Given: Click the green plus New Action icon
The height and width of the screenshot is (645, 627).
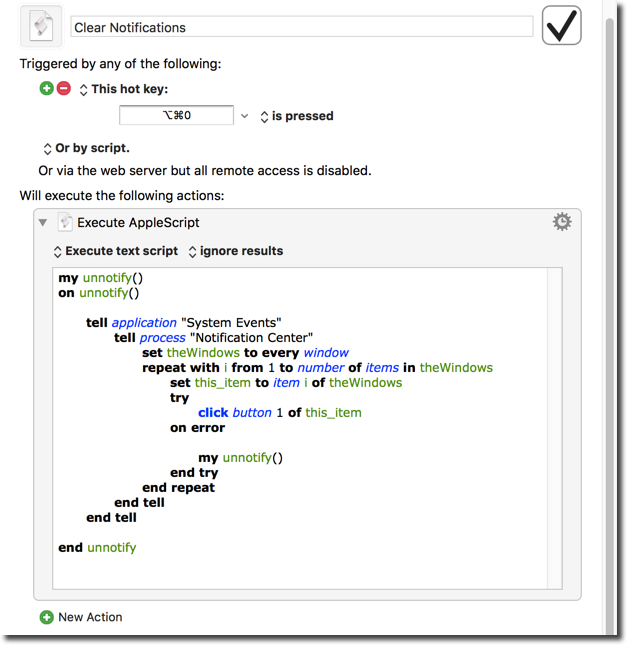Looking at the screenshot, I should tap(46, 617).
